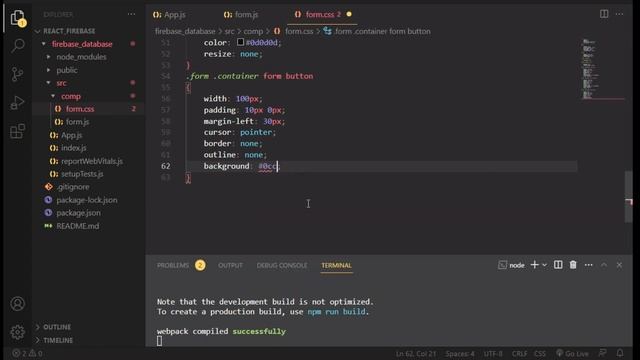Open the Extensions view icon

pos(18,131)
